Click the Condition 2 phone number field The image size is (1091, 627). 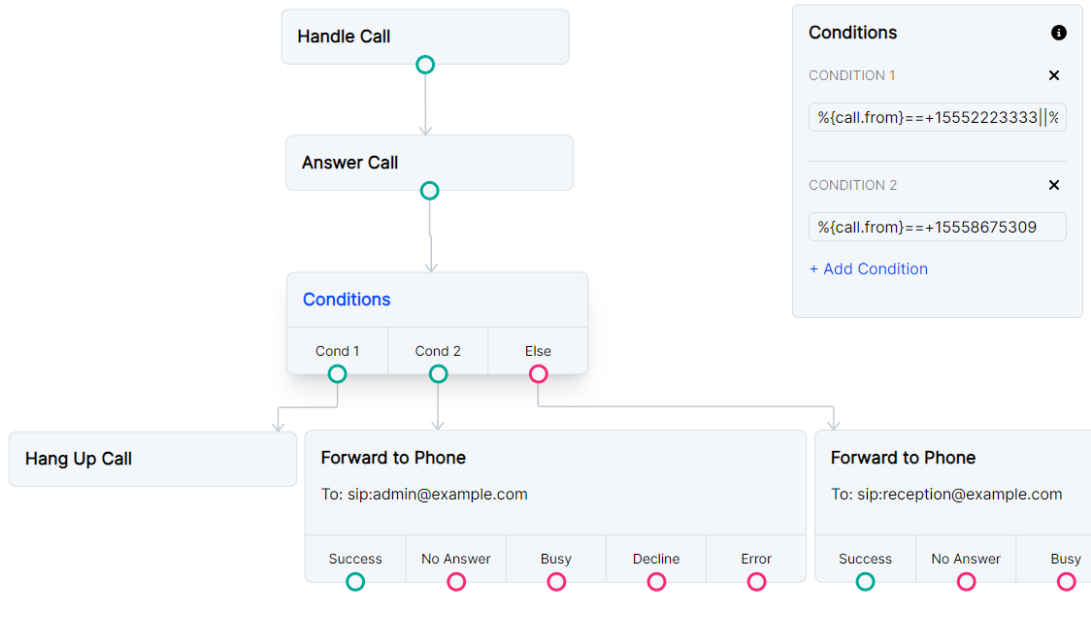tap(936, 227)
